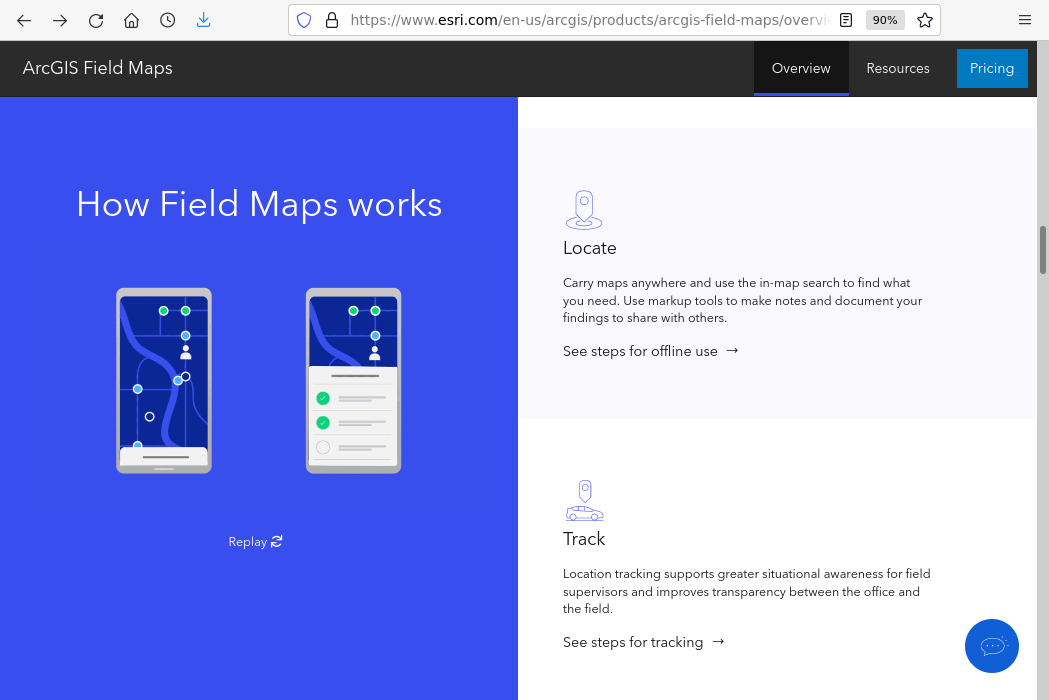Toggle reader view in the address bar
The width and height of the screenshot is (1049, 700).
[x=846, y=20]
